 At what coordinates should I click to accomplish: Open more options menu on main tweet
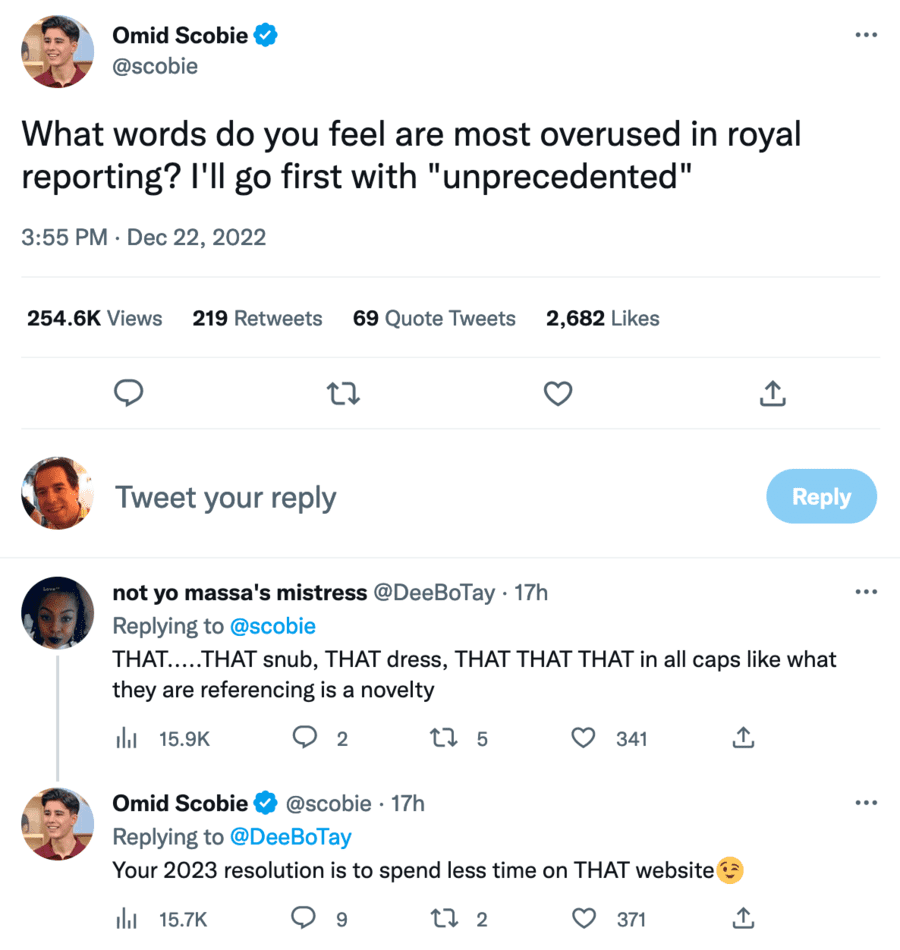(866, 36)
